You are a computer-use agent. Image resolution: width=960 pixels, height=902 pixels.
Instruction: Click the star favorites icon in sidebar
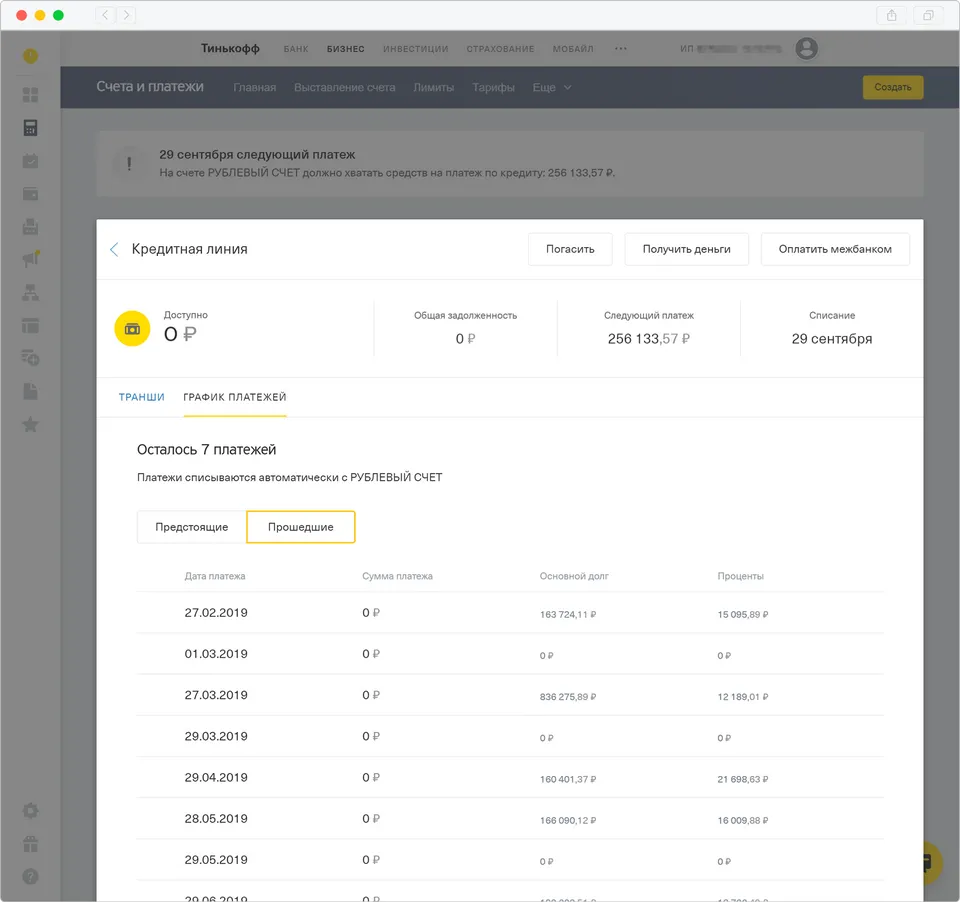[x=30, y=424]
